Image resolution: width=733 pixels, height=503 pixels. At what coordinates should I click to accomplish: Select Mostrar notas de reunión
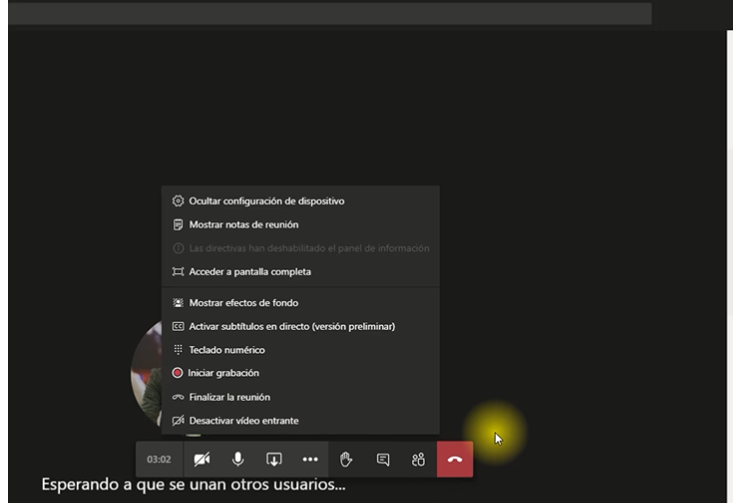(300, 225)
